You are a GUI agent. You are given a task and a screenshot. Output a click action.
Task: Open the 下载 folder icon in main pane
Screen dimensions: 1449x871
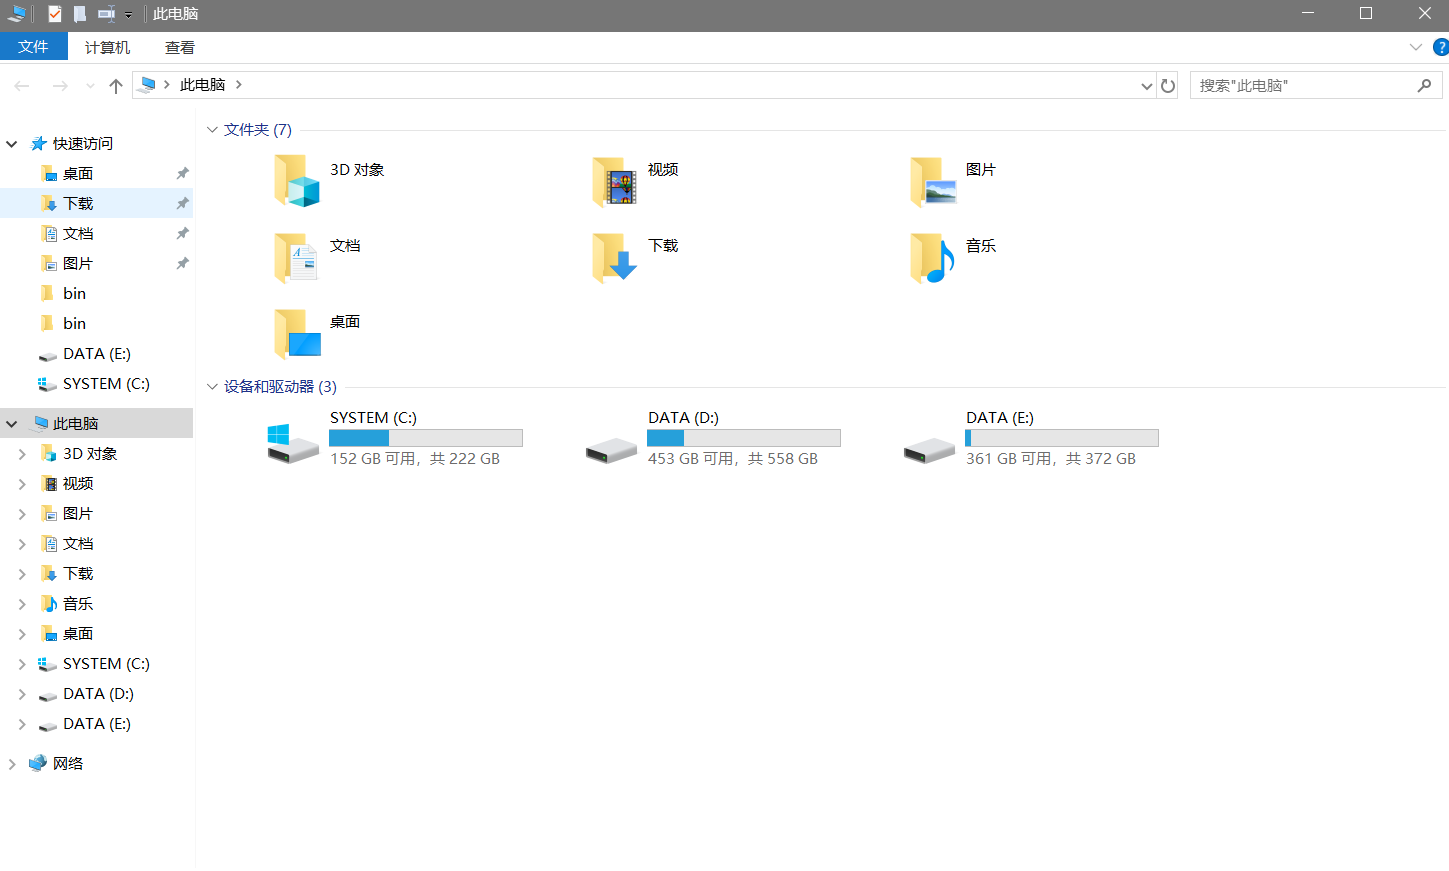[x=614, y=257]
